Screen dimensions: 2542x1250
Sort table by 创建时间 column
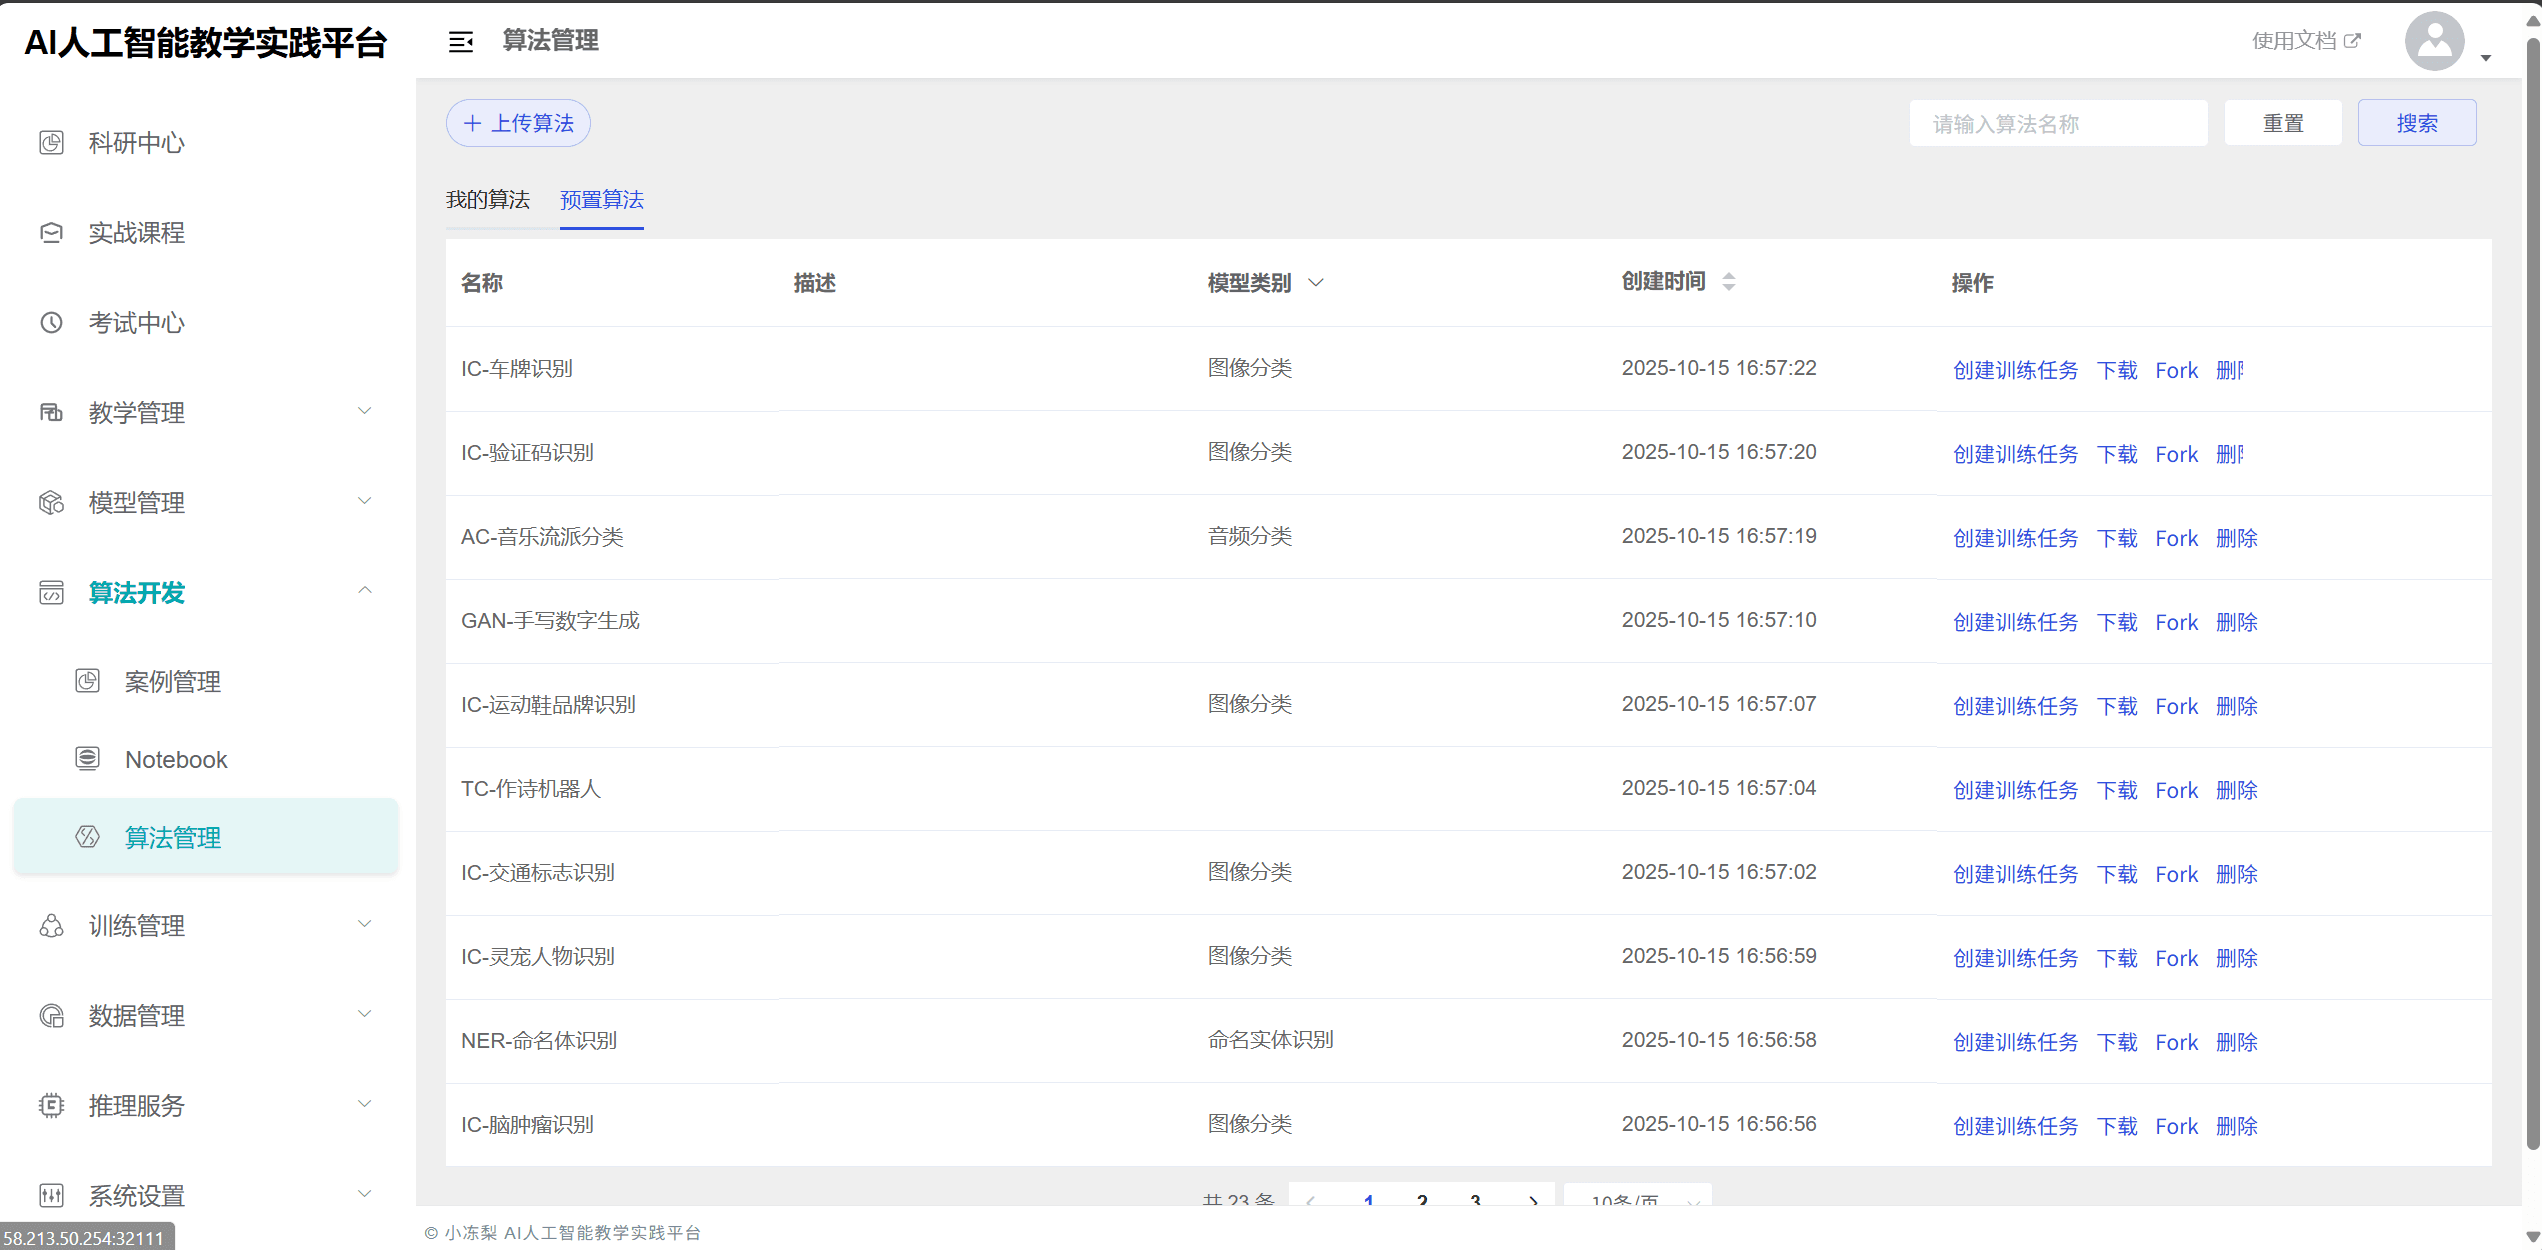pyautogui.click(x=1728, y=282)
